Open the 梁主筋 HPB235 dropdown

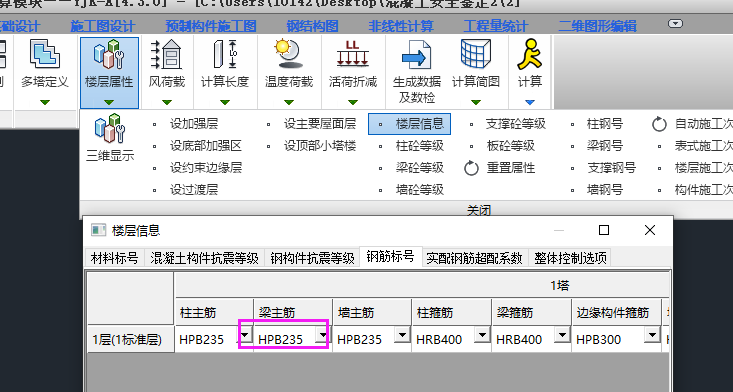323,335
